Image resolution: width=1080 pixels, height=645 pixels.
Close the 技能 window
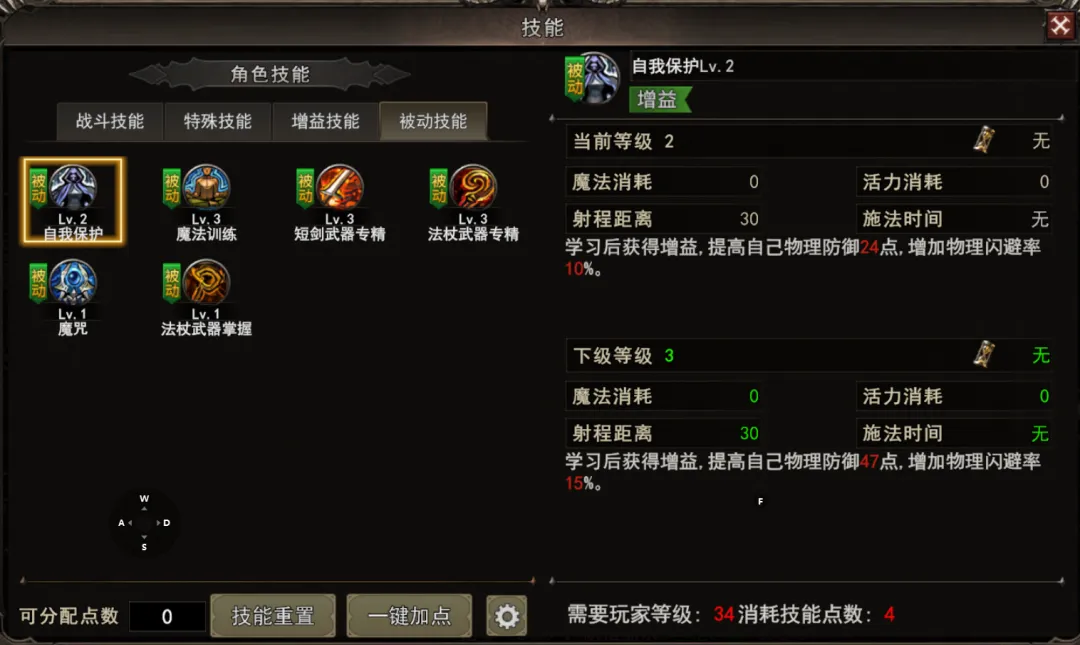click(1061, 27)
